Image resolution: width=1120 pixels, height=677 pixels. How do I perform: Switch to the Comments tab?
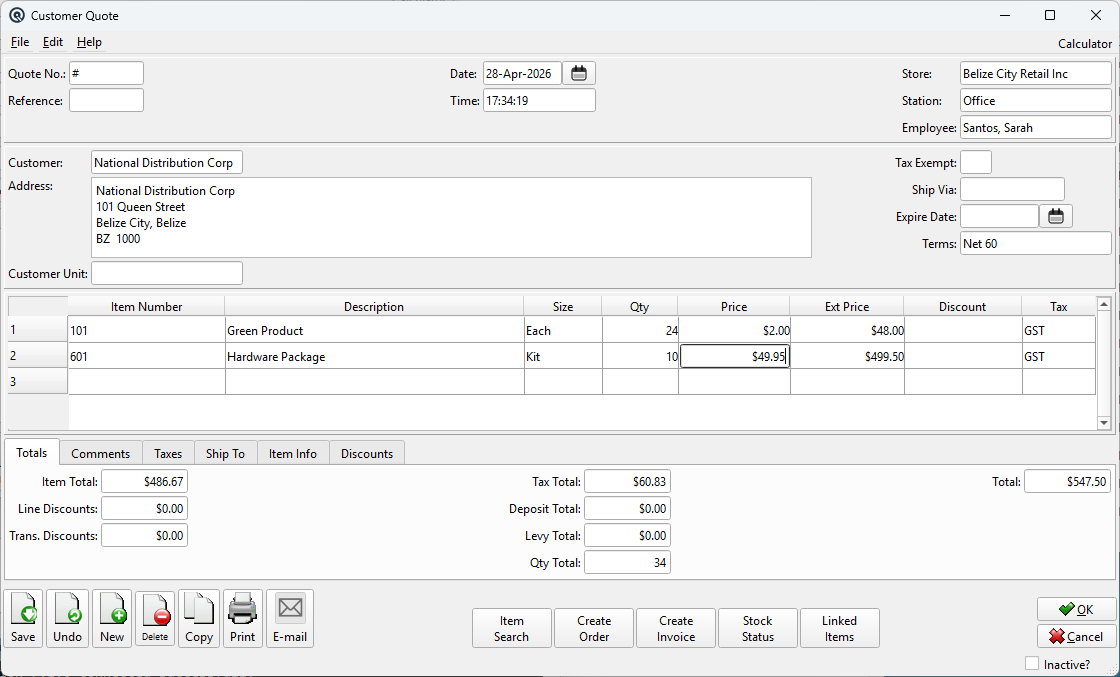click(x=101, y=453)
